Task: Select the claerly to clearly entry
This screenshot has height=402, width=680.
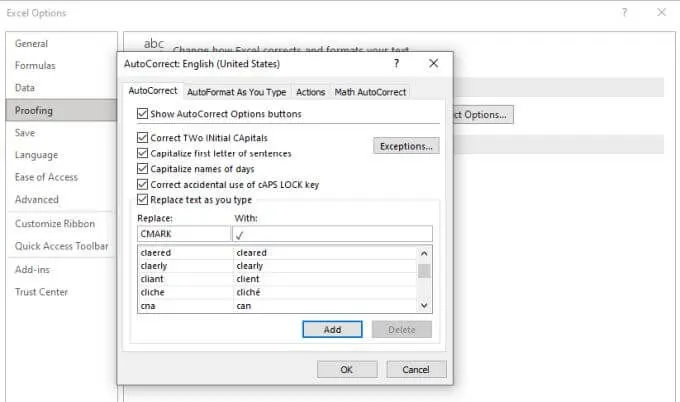Action: coord(278,266)
